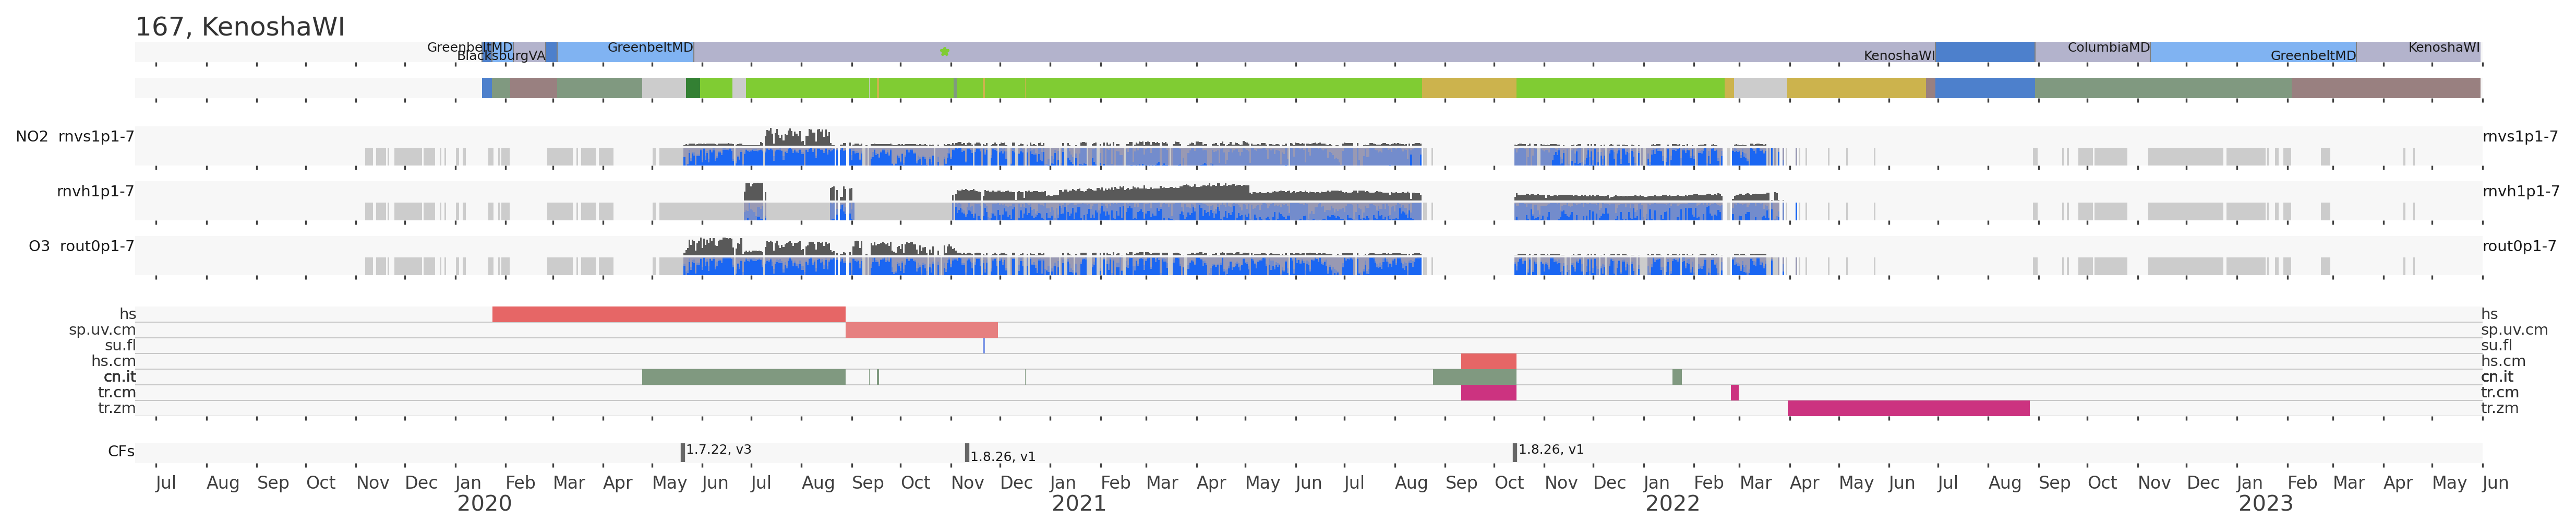Click the green star marker in top bar

(944, 52)
